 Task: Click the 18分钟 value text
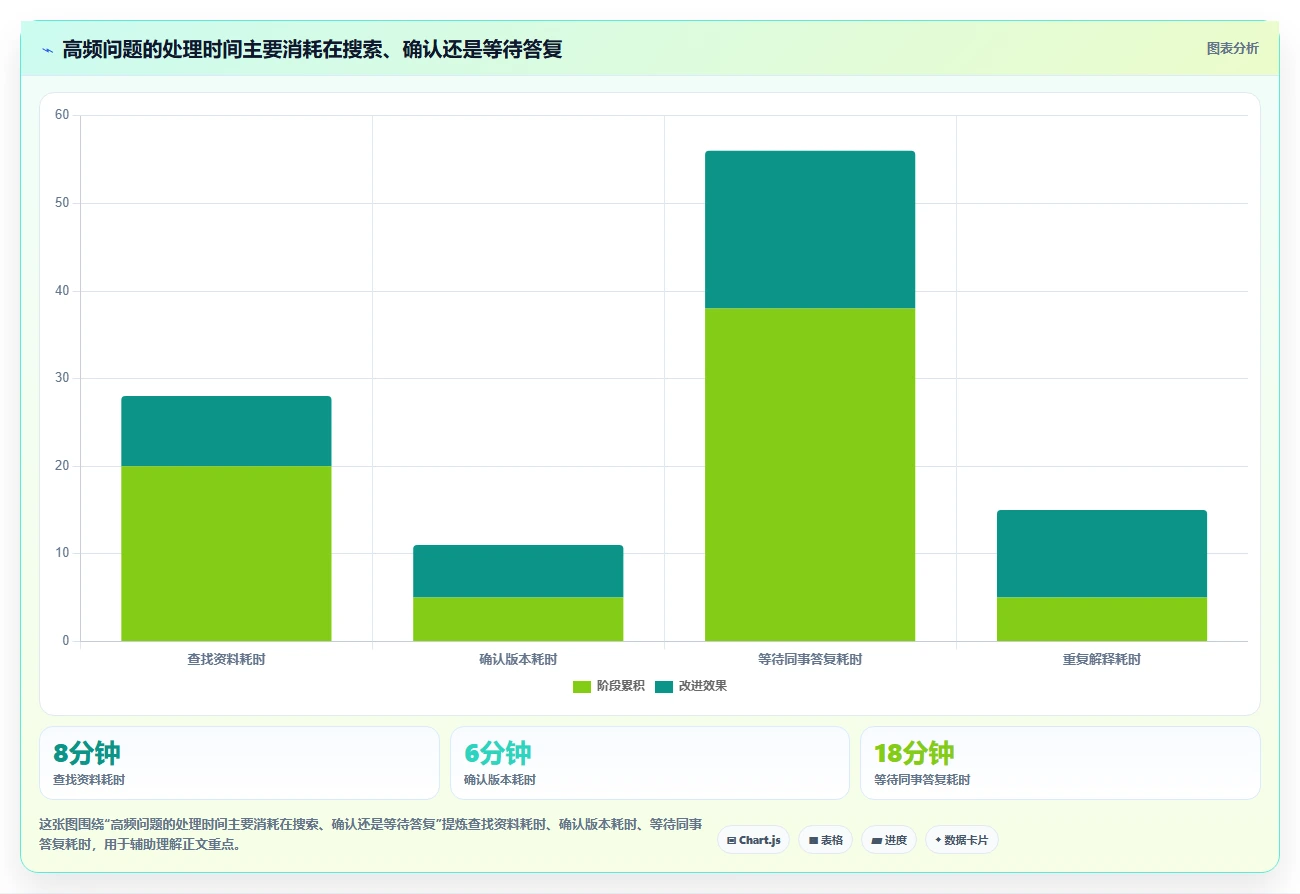[914, 752]
